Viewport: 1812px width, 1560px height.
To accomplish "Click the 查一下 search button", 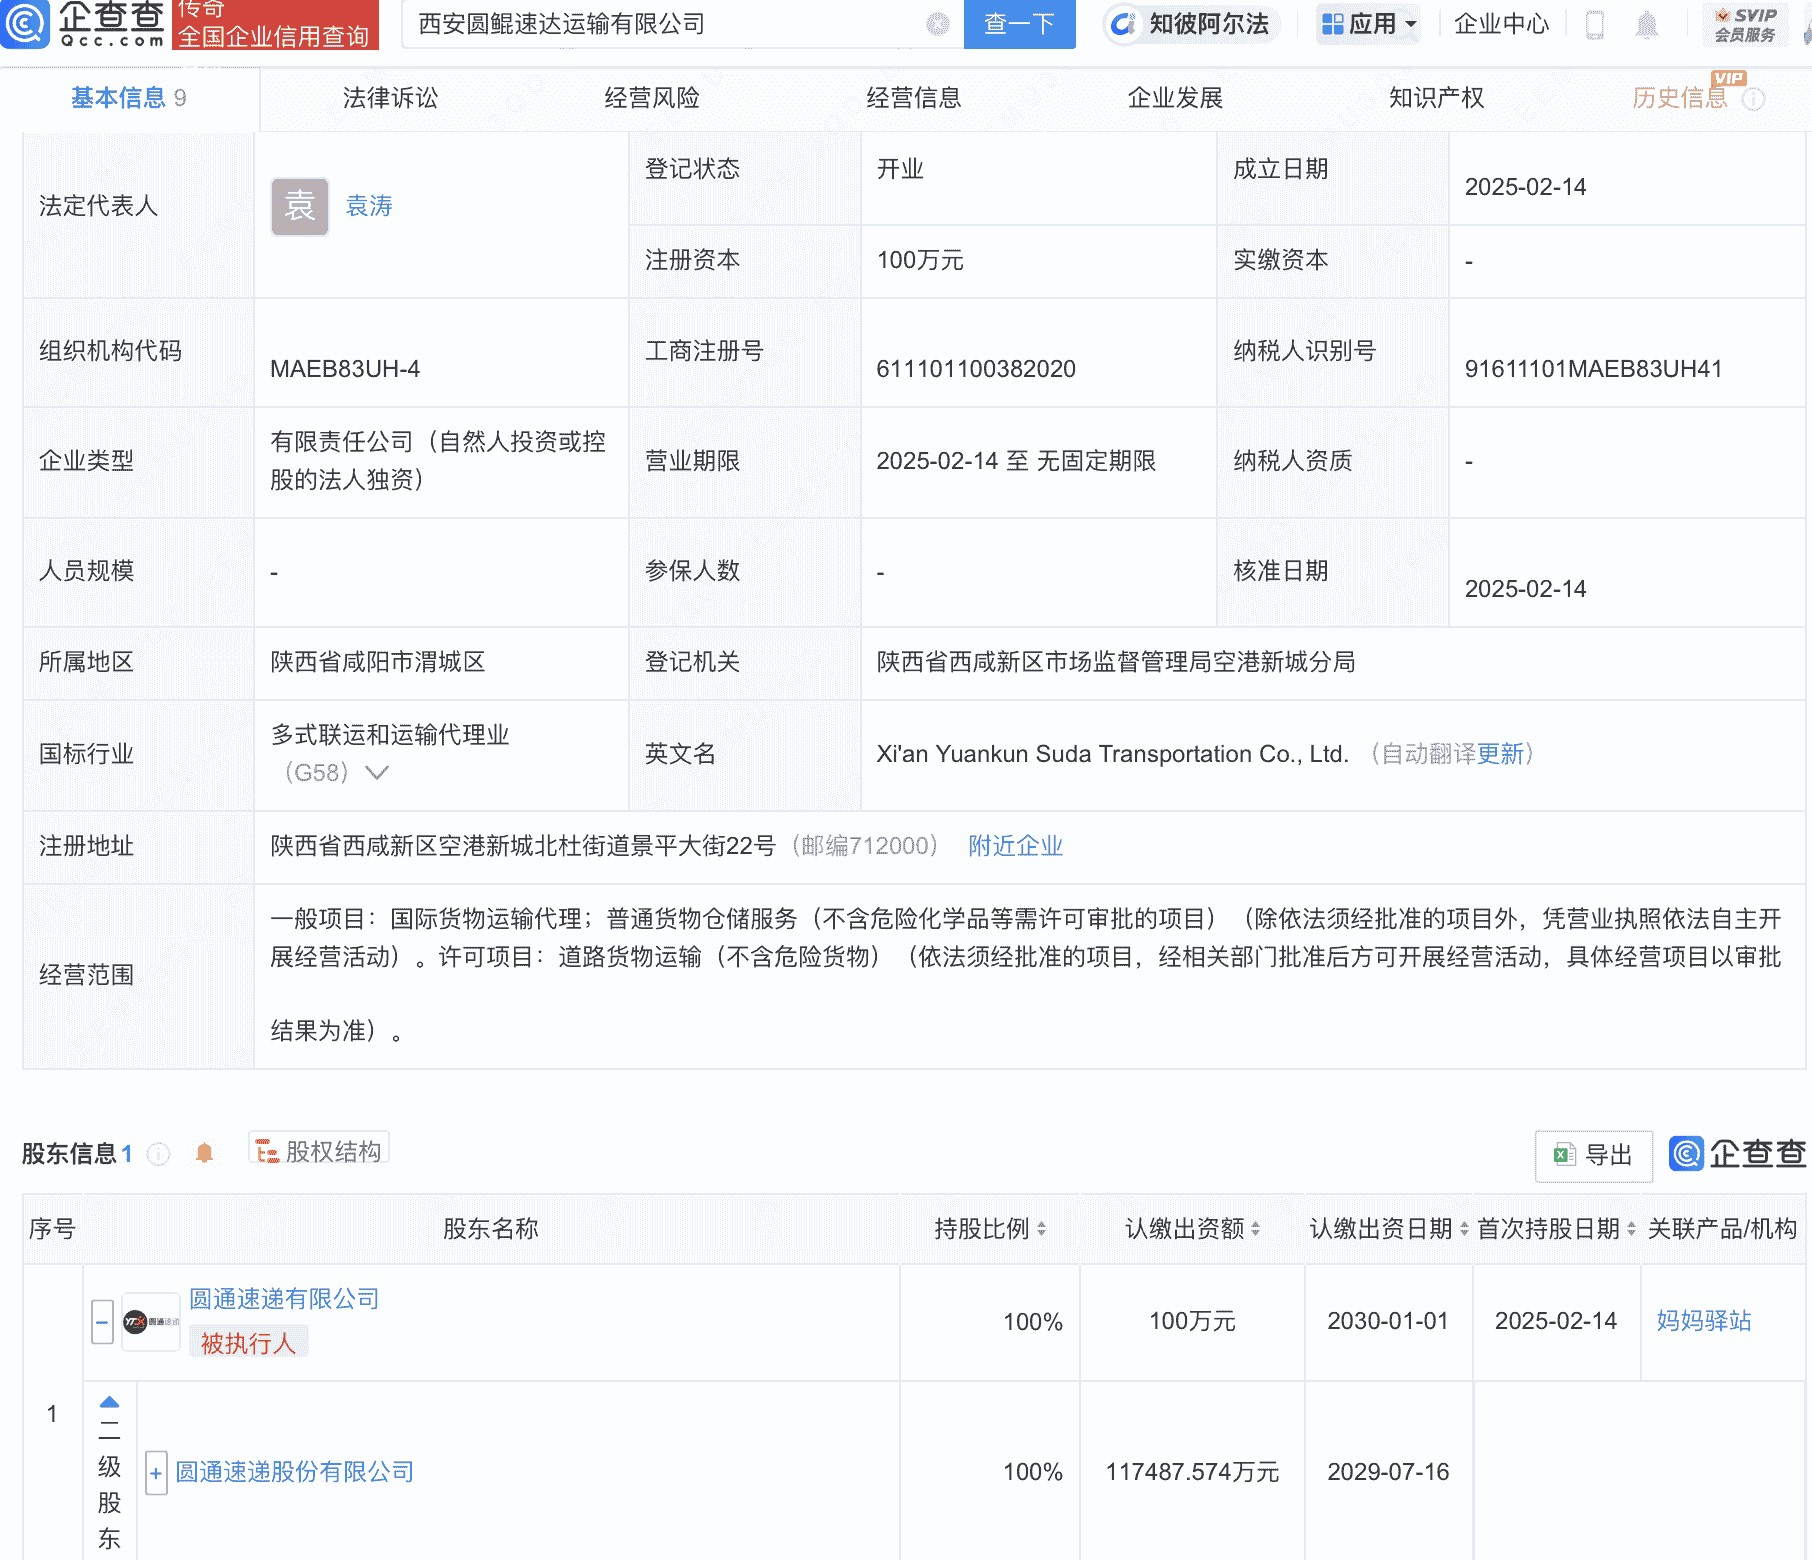I will coord(1019,25).
